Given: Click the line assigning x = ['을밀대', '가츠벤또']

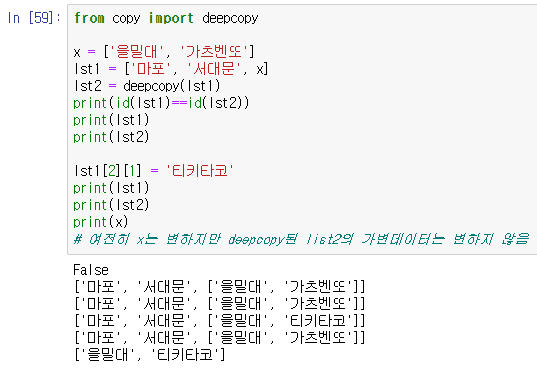Looking at the screenshot, I should point(164,52).
